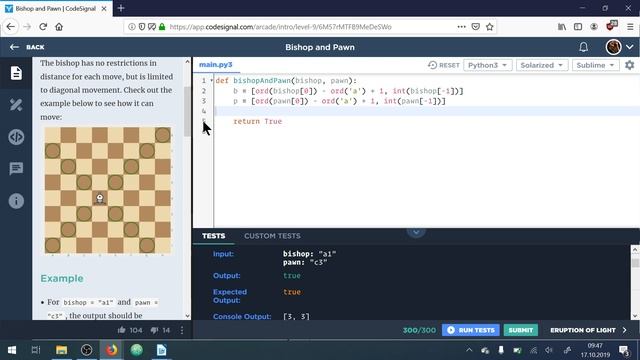The height and width of the screenshot is (360, 640).
Task: Select the main.py3 file tab
Action: (216, 64)
